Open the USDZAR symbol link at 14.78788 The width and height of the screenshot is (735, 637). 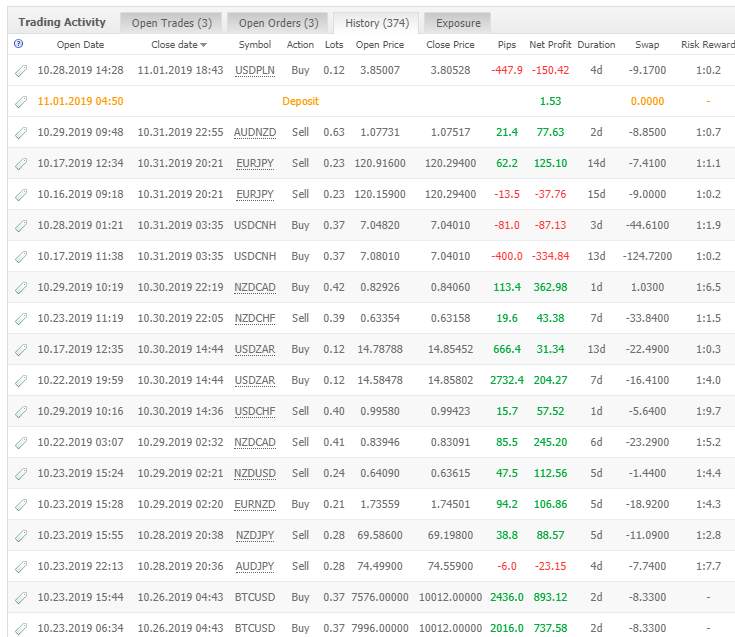(255, 349)
